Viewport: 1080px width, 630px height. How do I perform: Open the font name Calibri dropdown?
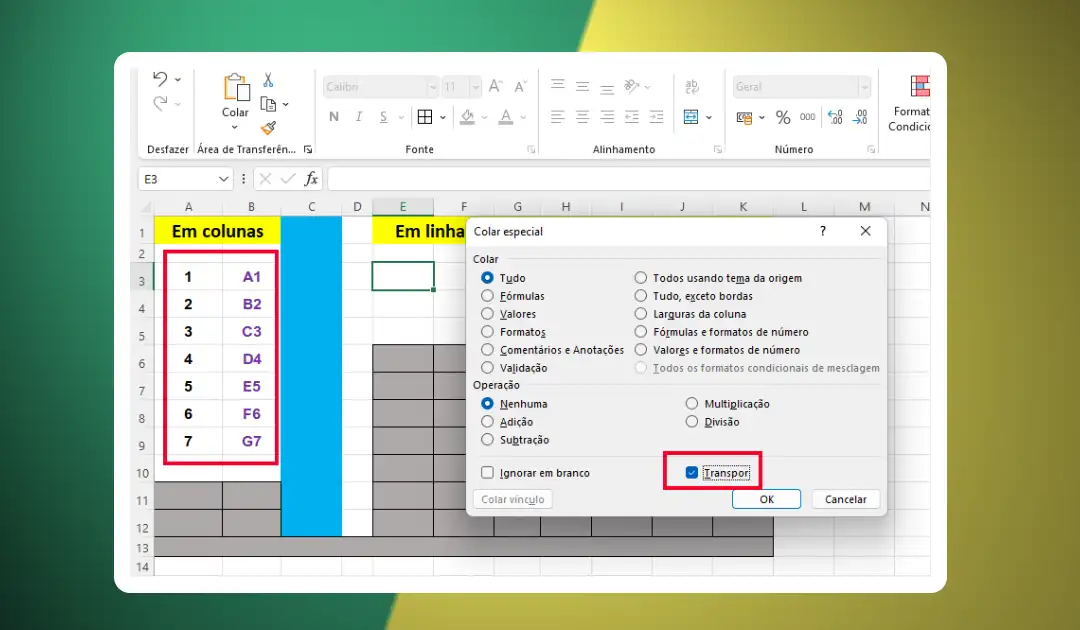[433, 87]
